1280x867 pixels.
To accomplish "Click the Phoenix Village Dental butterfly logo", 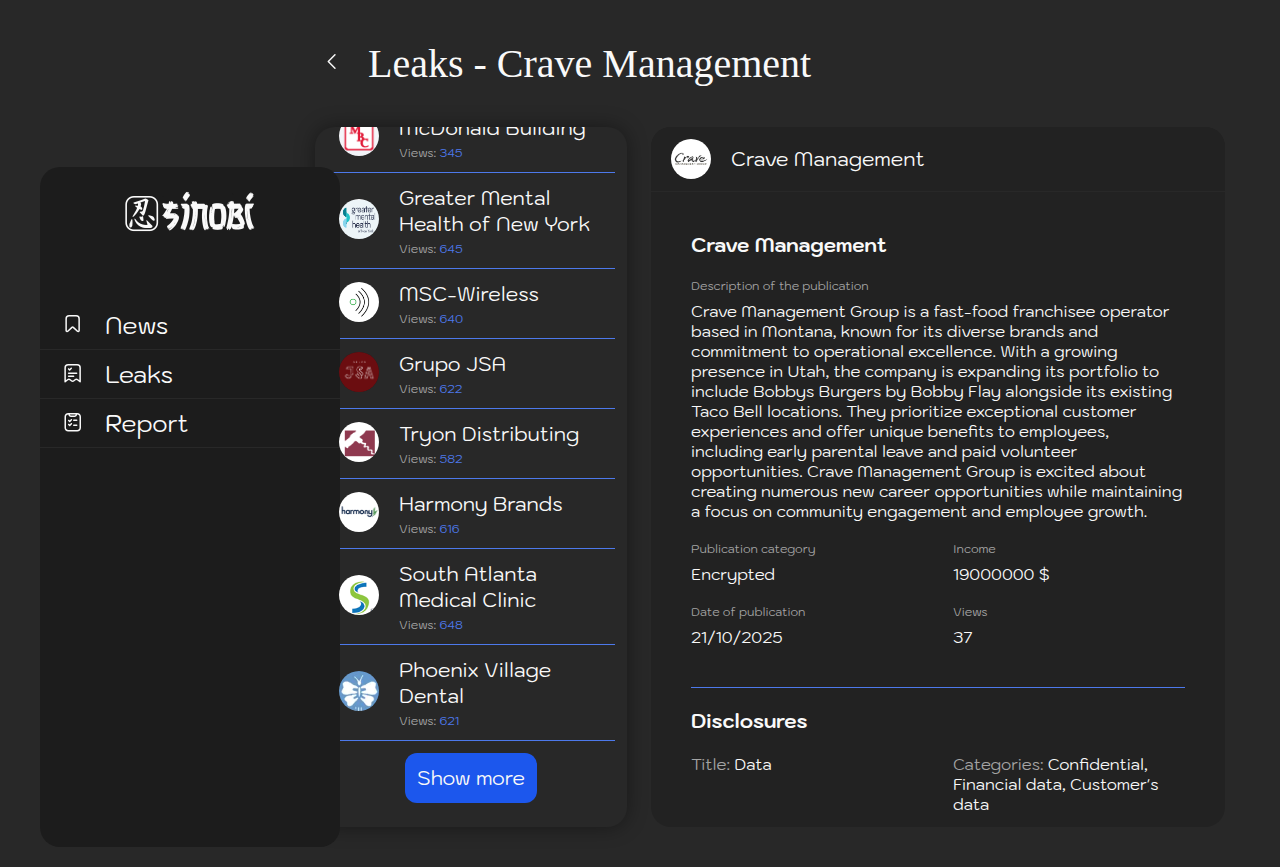I will [x=359, y=691].
